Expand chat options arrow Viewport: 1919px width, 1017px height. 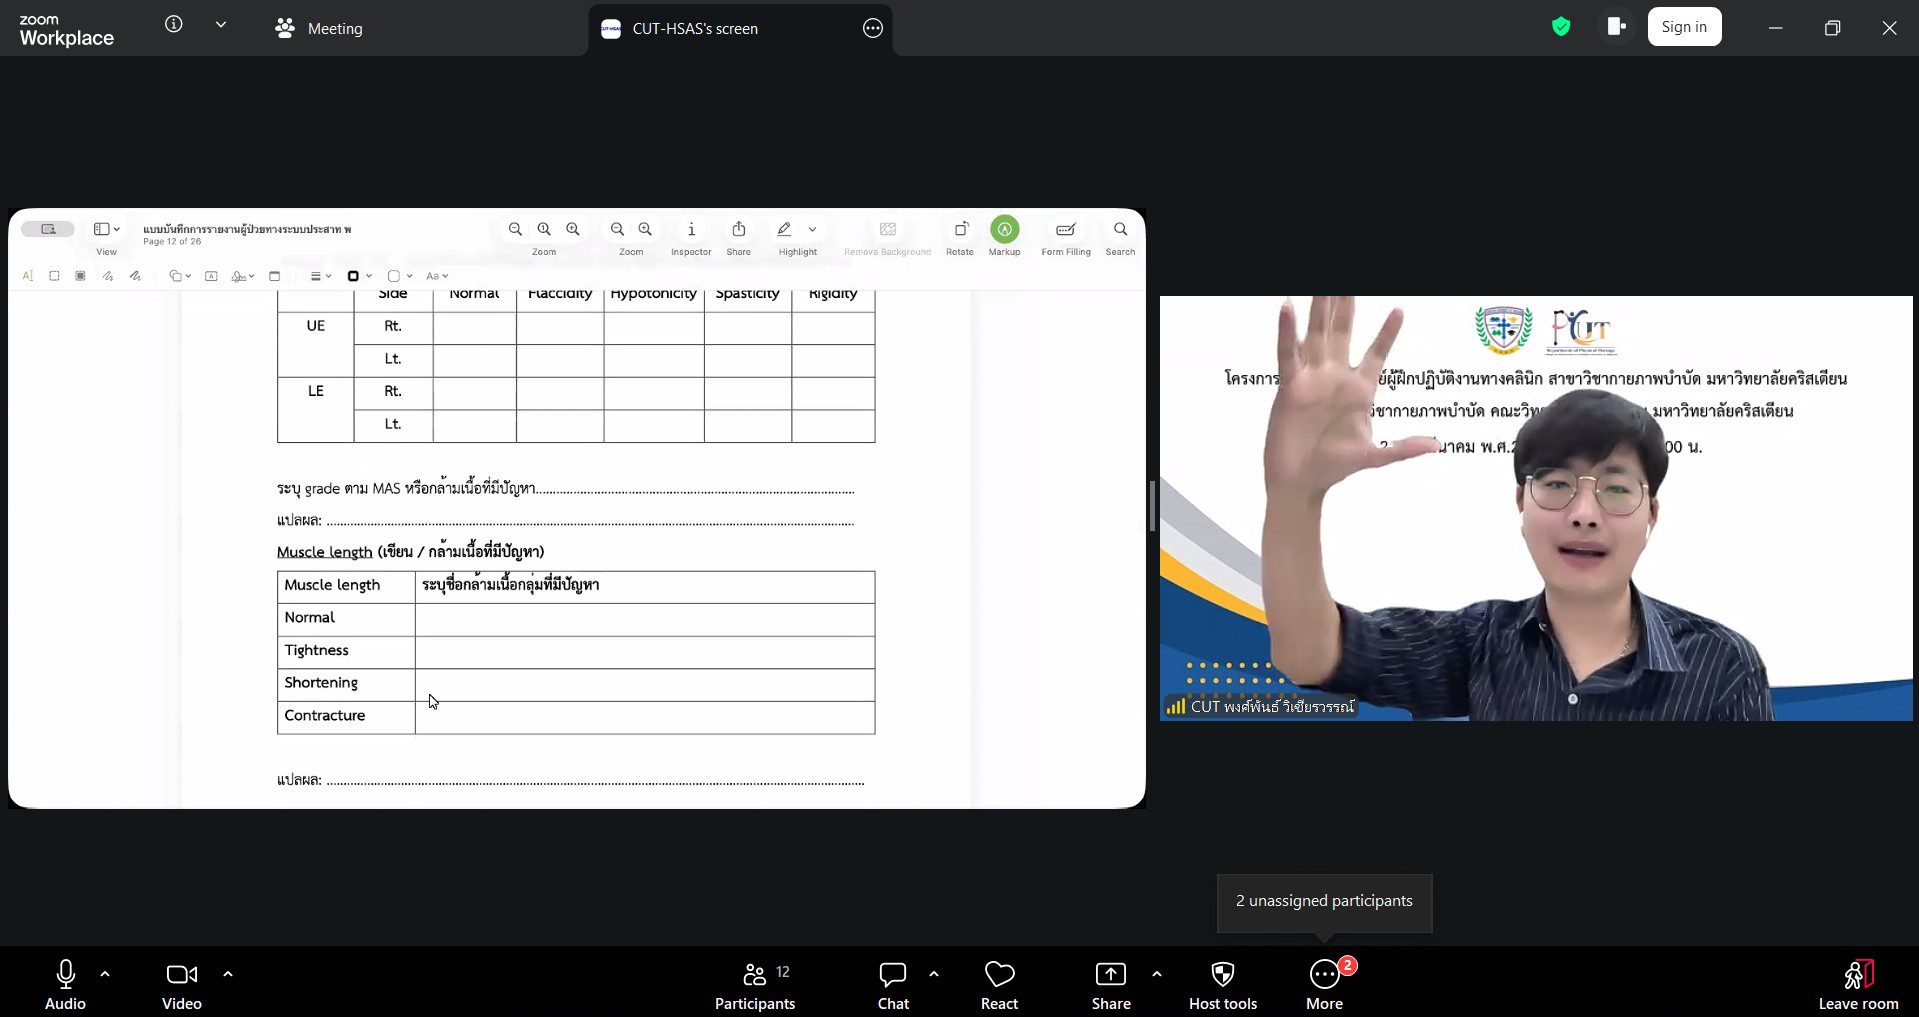(x=934, y=973)
